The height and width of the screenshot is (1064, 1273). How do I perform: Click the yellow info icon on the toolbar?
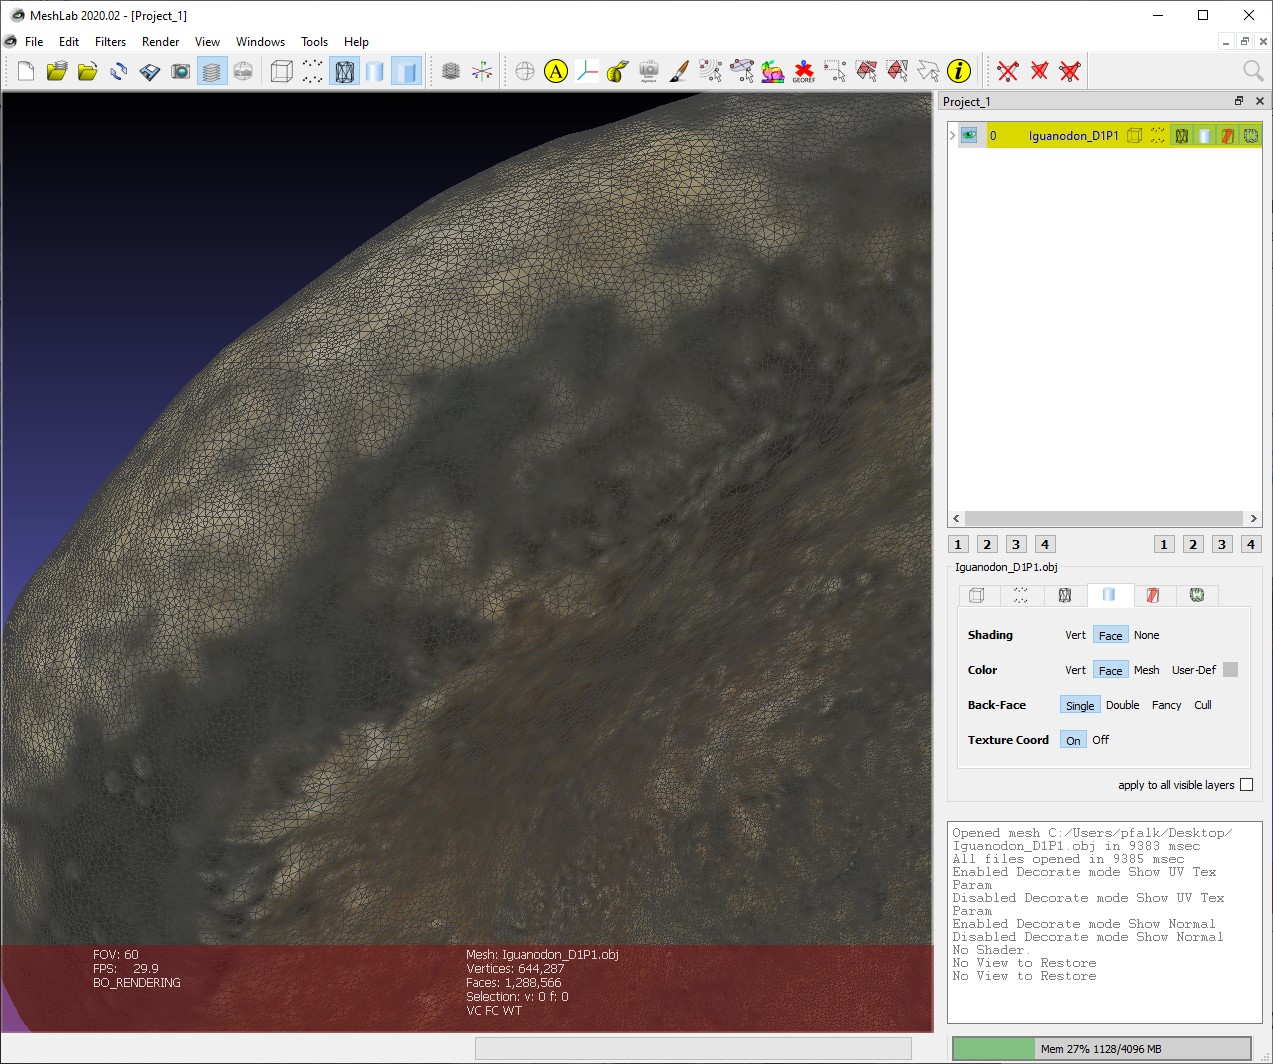point(960,71)
